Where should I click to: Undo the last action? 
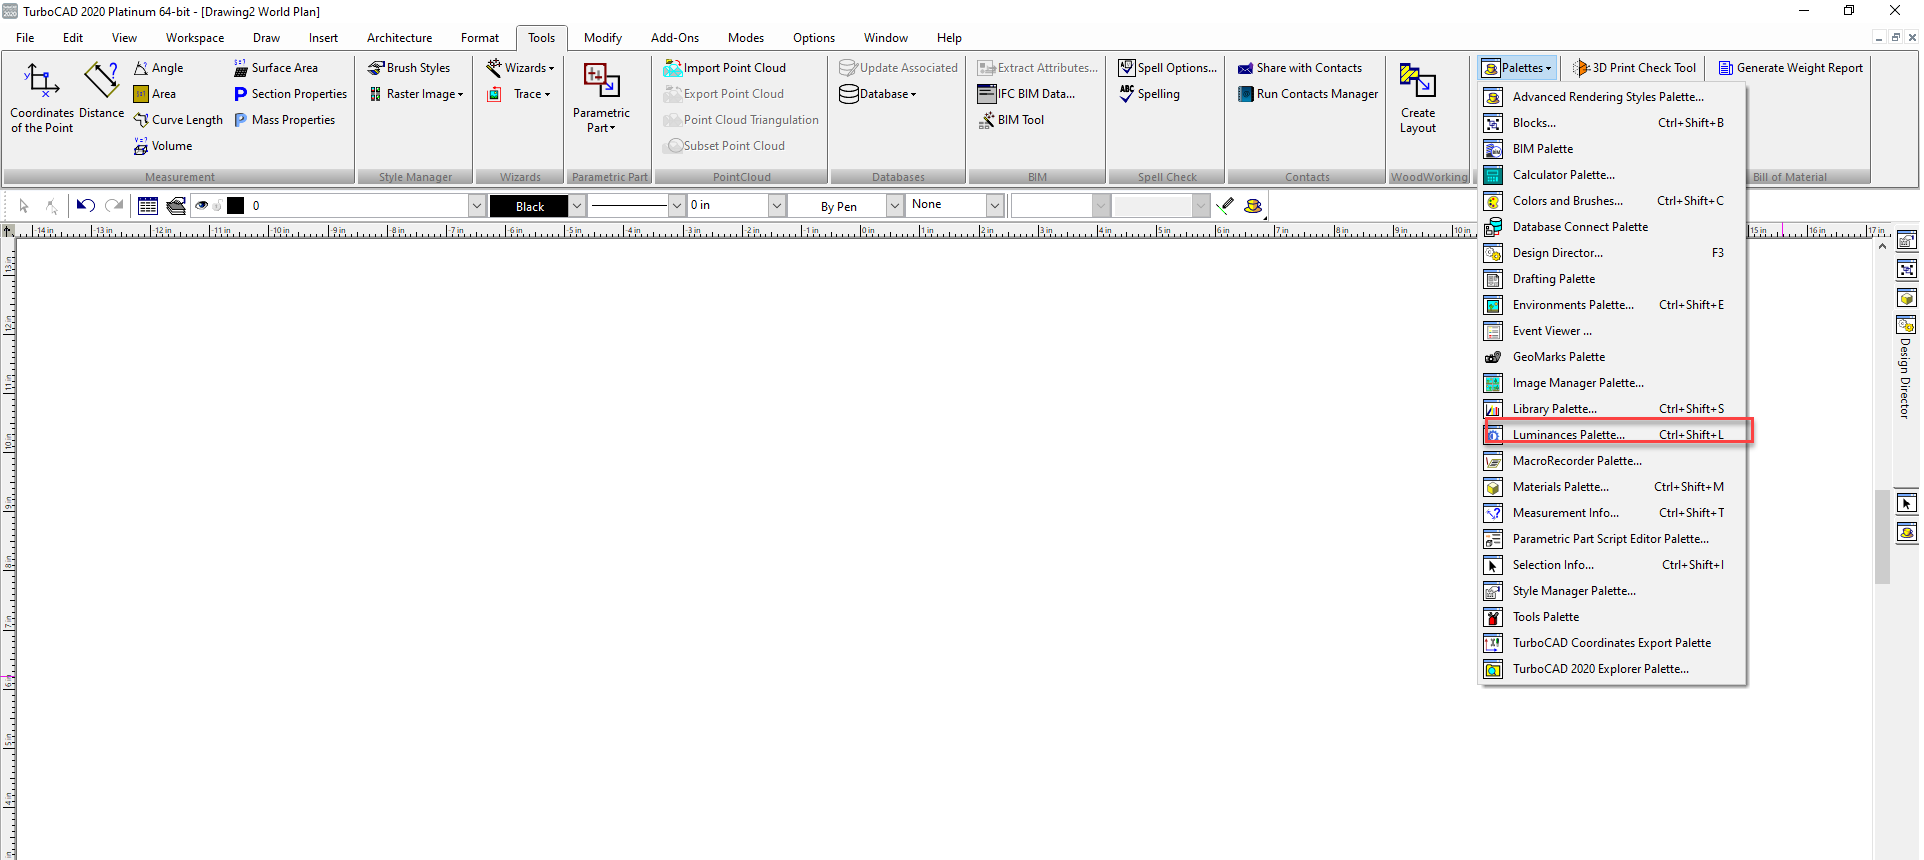(86, 206)
